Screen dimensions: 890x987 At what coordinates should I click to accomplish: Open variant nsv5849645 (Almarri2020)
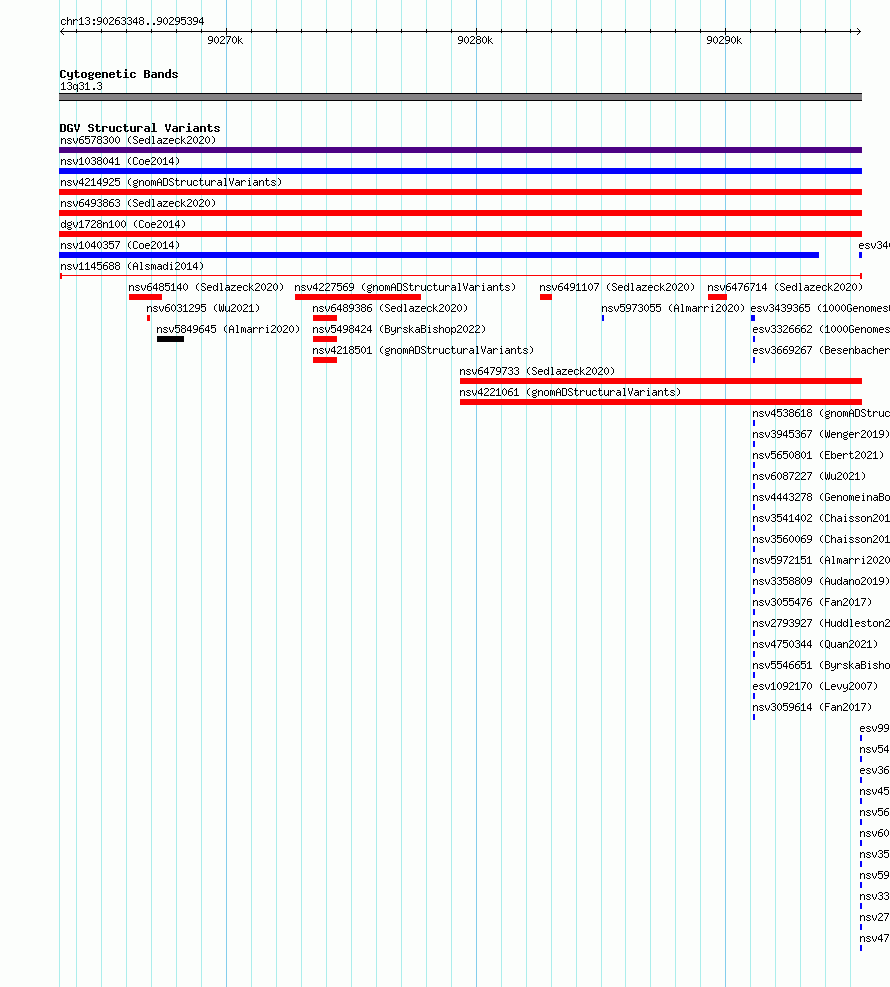228,329
